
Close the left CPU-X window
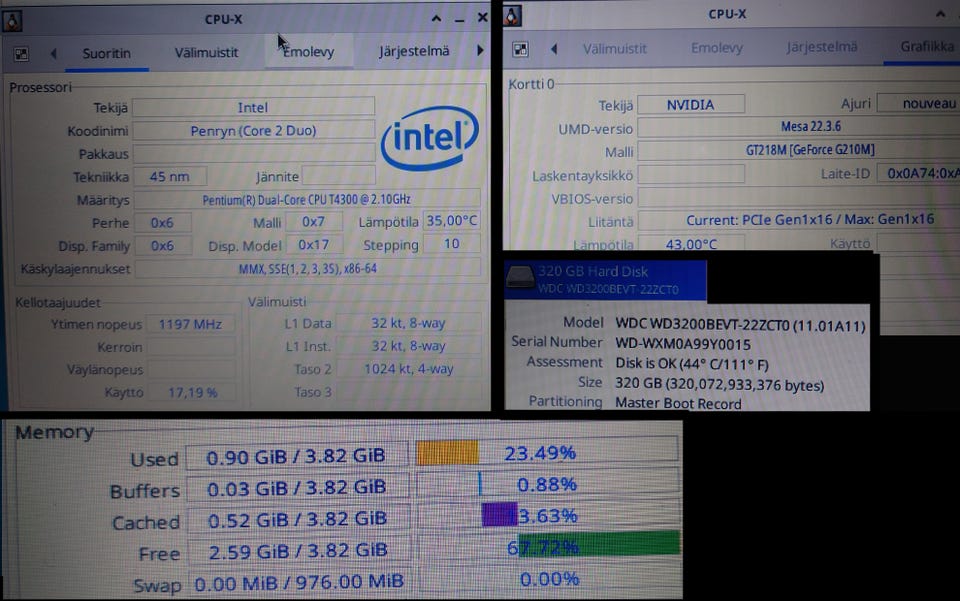click(482, 18)
